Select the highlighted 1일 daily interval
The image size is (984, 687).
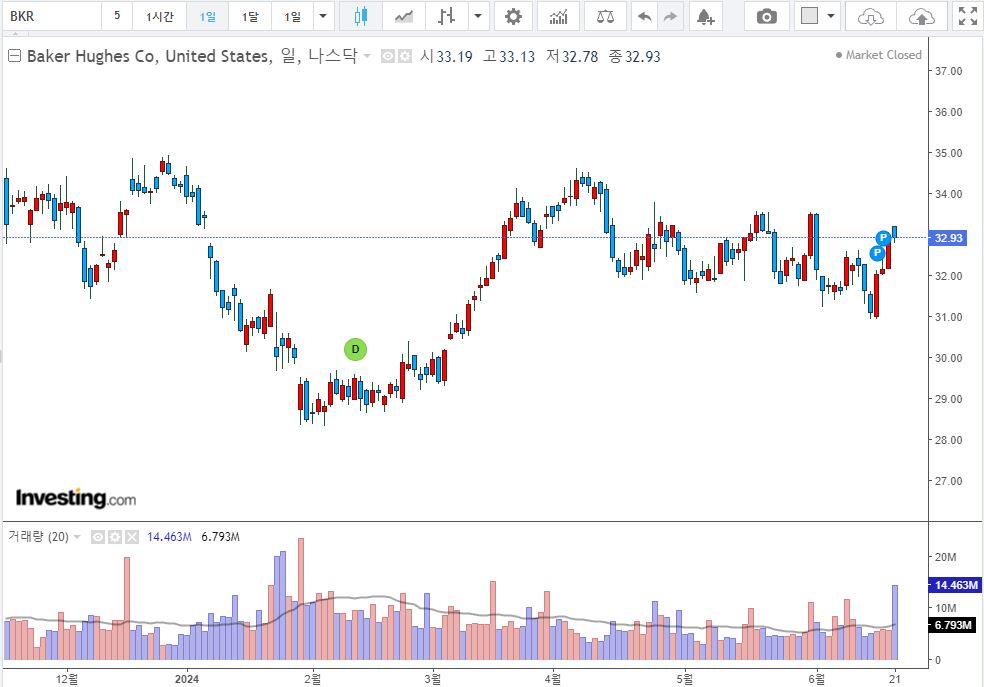(208, 16)
